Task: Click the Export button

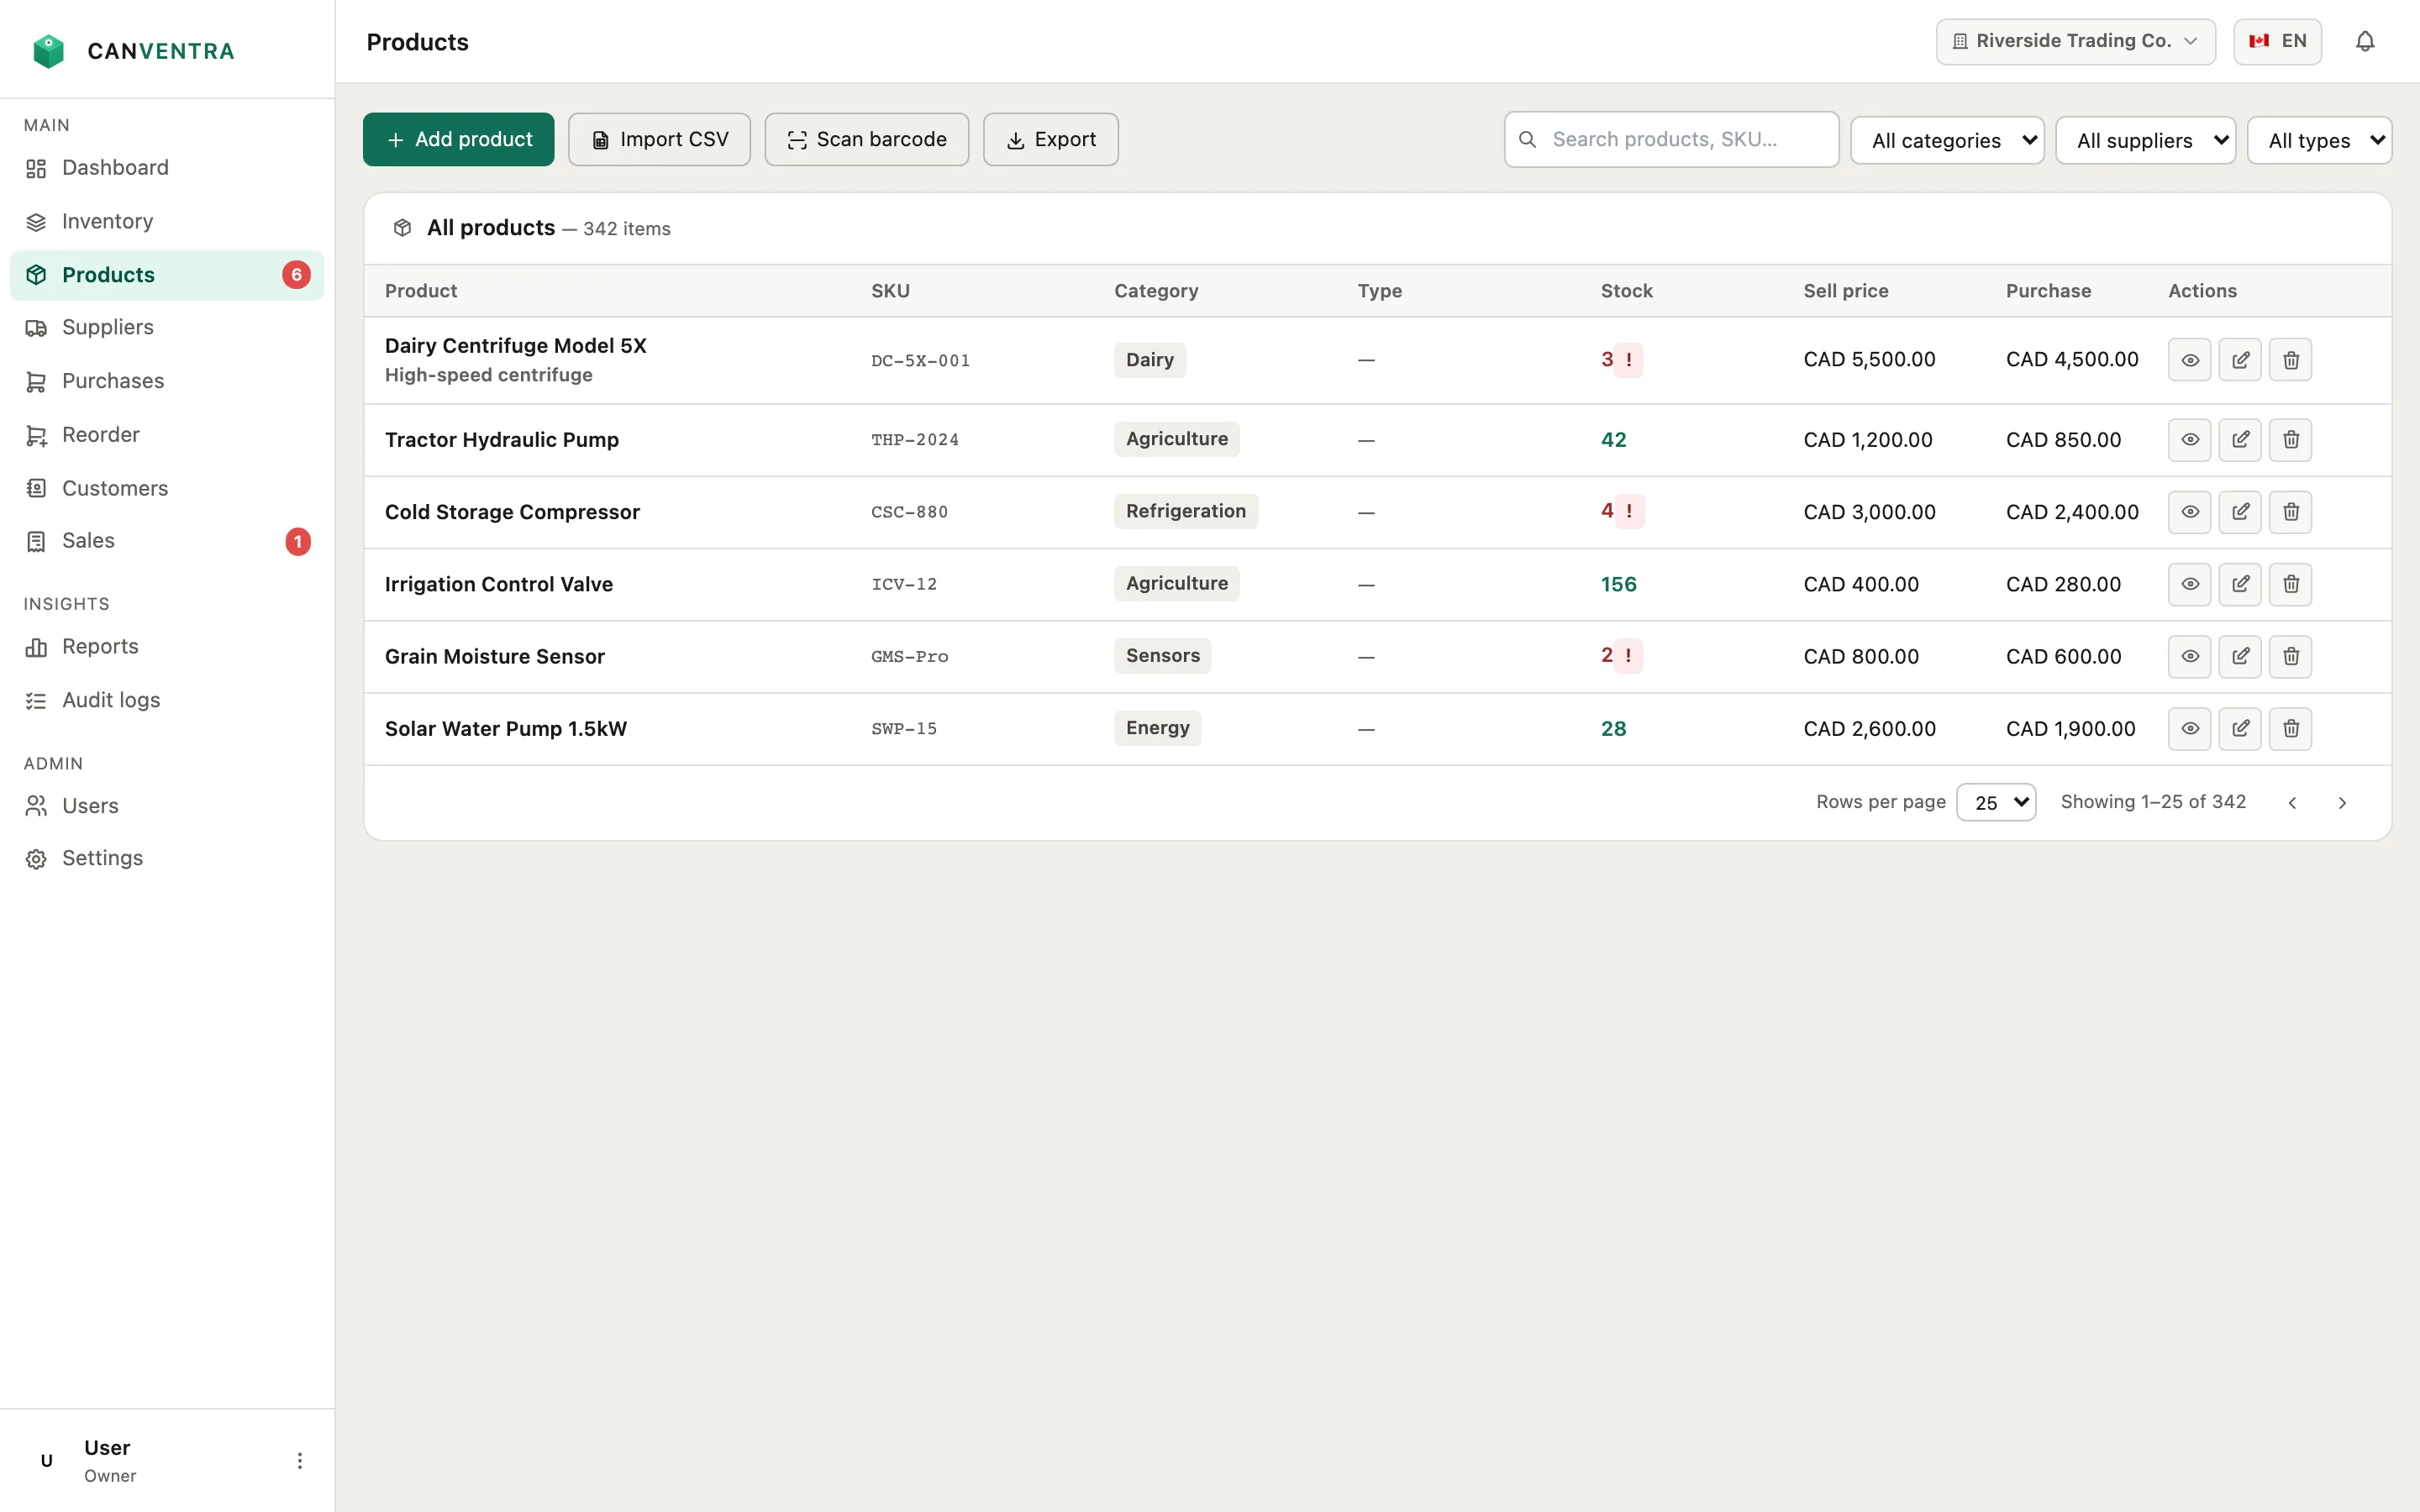Action: pyautogui.click(x=1050, y=140)
